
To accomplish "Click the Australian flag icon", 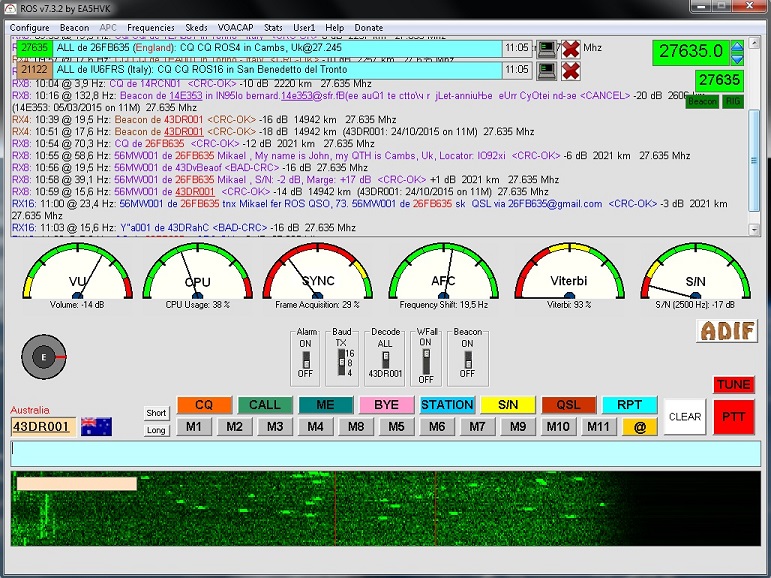I will click(96, 426).
